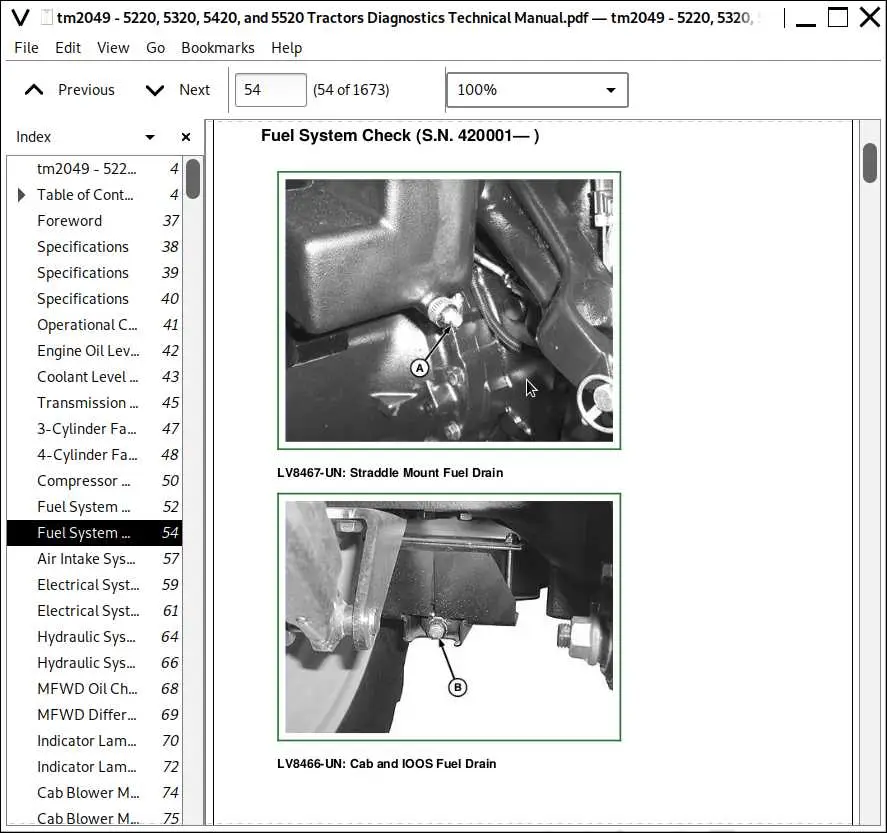Viewport: 887px width, 833px height.
Task: Select the 4-Cylinder Fa... index entry
Action: pos(94,455)
